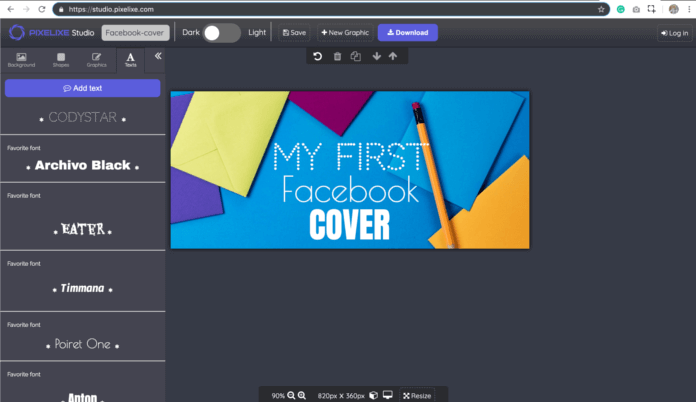The height and width of the screenshot is (402, 696).
Task: Bring layer forward with the up arrow
Action: coord(393,57)
